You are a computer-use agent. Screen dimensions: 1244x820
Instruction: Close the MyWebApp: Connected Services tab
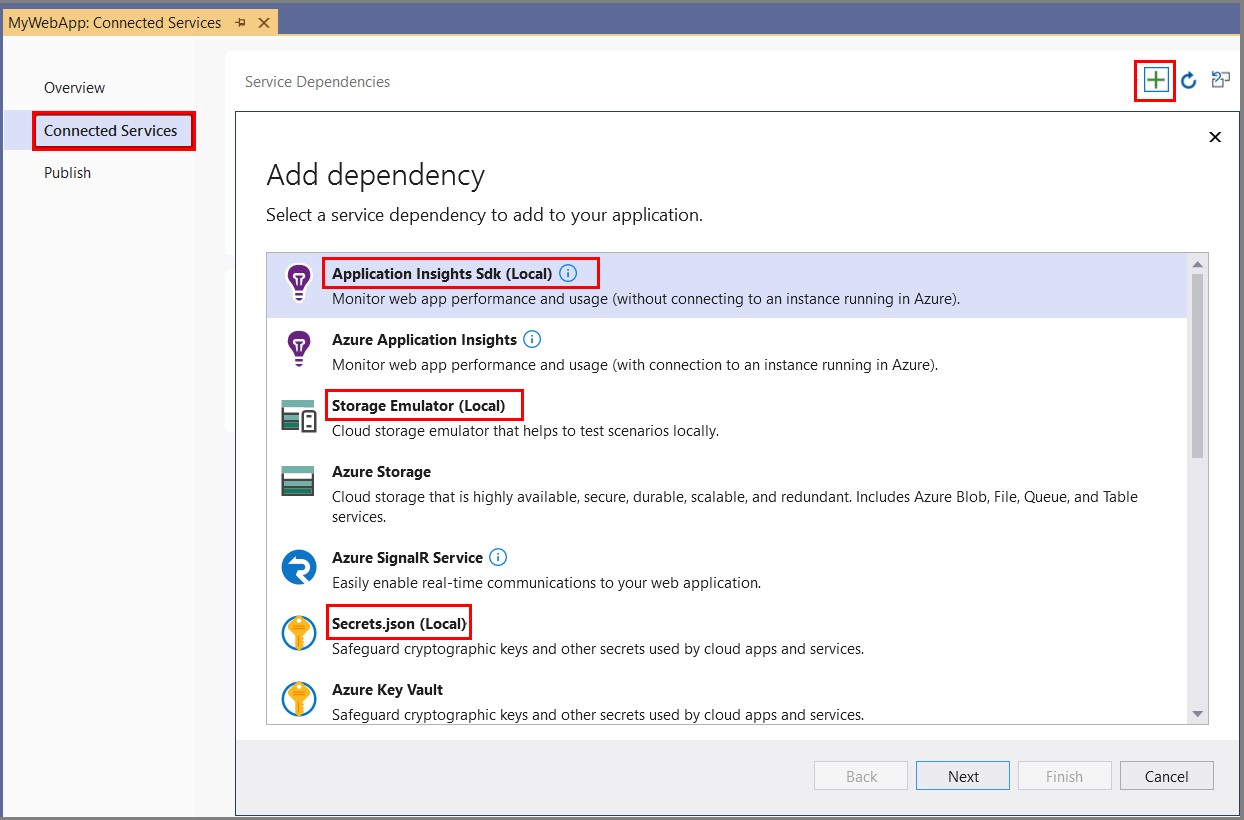263,22
